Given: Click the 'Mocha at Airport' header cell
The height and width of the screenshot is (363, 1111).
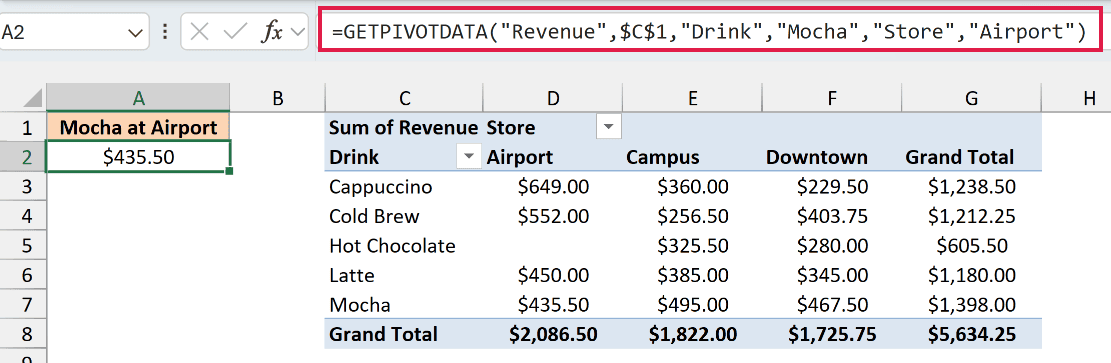Looking at the screenshot, I should click(138, 128).
